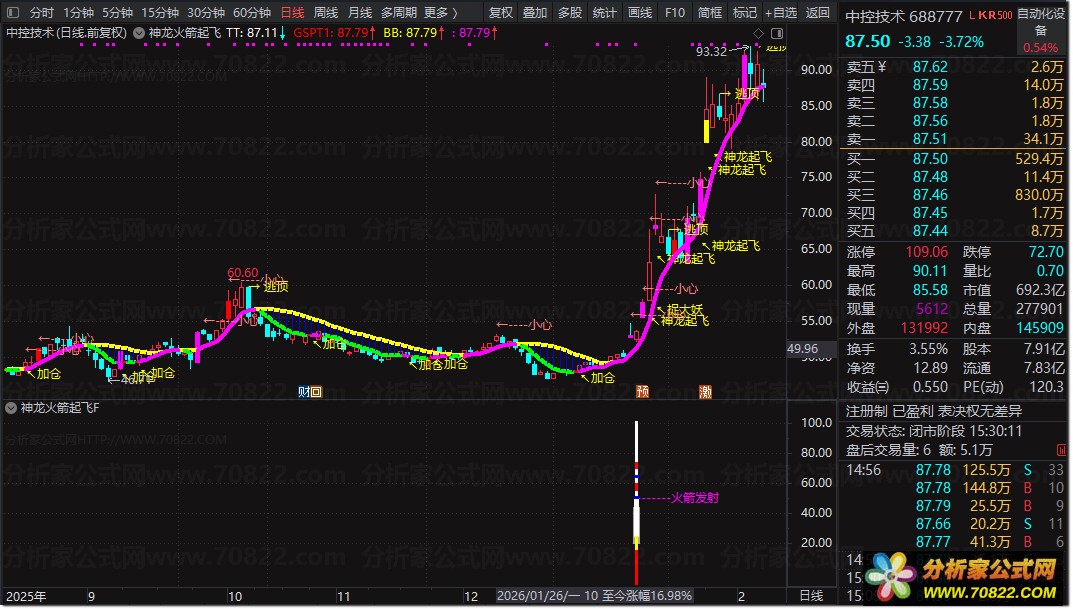
Task: Toggle 简框 simple frame view
Action: point(710,13)
